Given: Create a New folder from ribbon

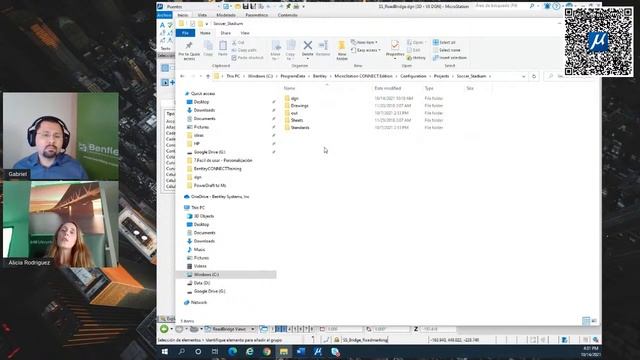Looking at the screenshot, I should (342, 50).
